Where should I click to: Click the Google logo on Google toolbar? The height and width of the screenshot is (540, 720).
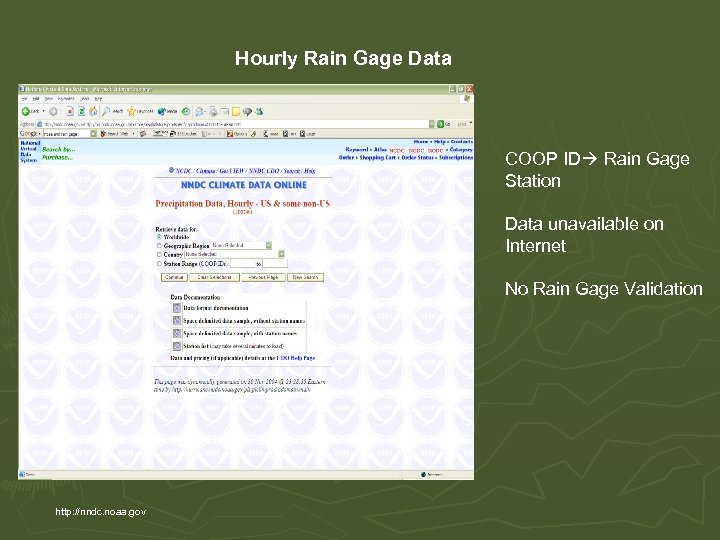click(28, 134)
